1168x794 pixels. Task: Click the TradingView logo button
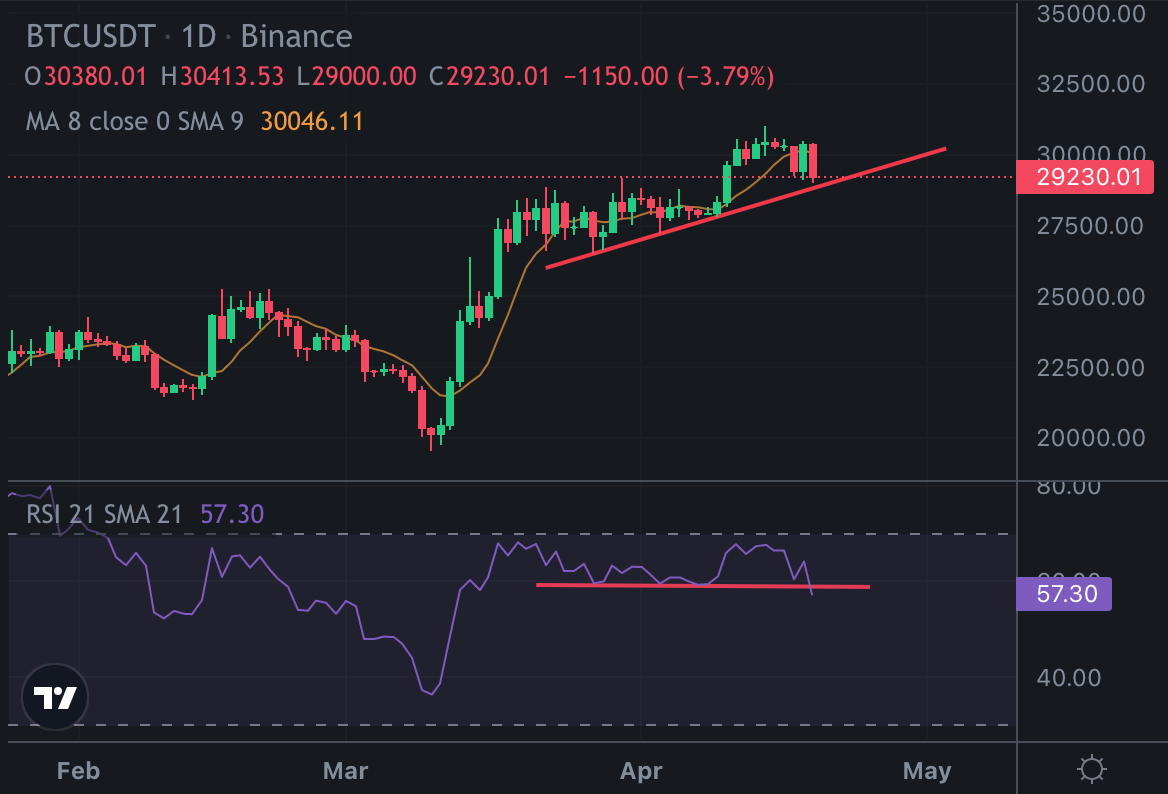tap(55, 697)
